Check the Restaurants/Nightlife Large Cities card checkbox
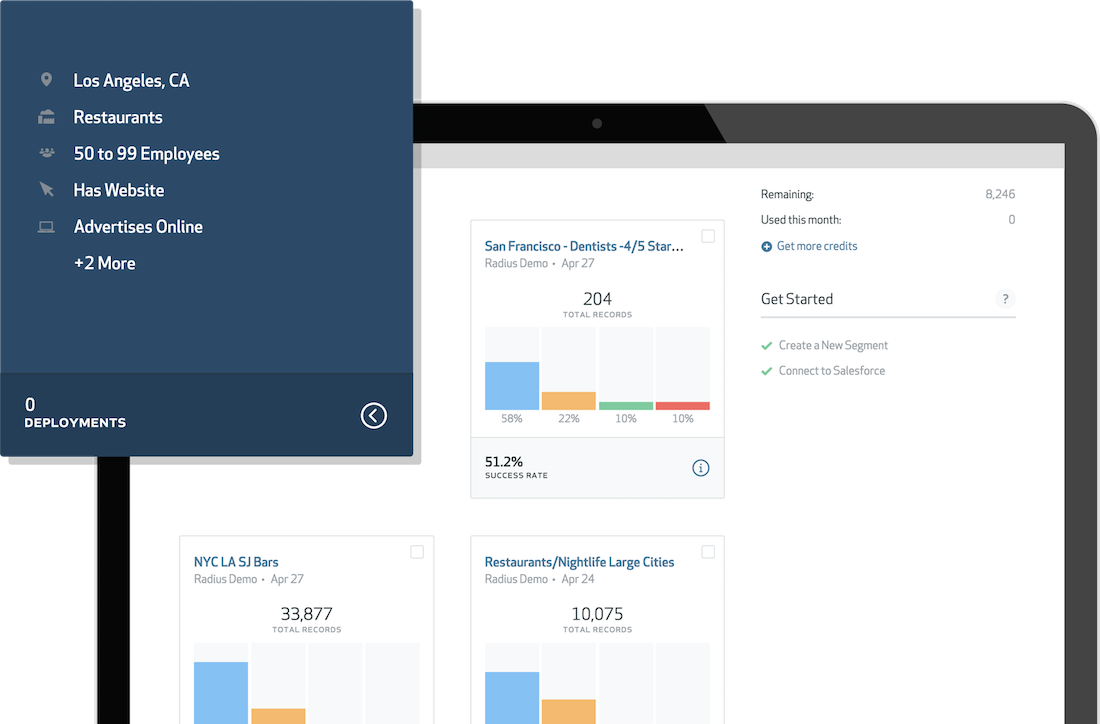Viewport: 1100px width, 724px height. (709, 552)
